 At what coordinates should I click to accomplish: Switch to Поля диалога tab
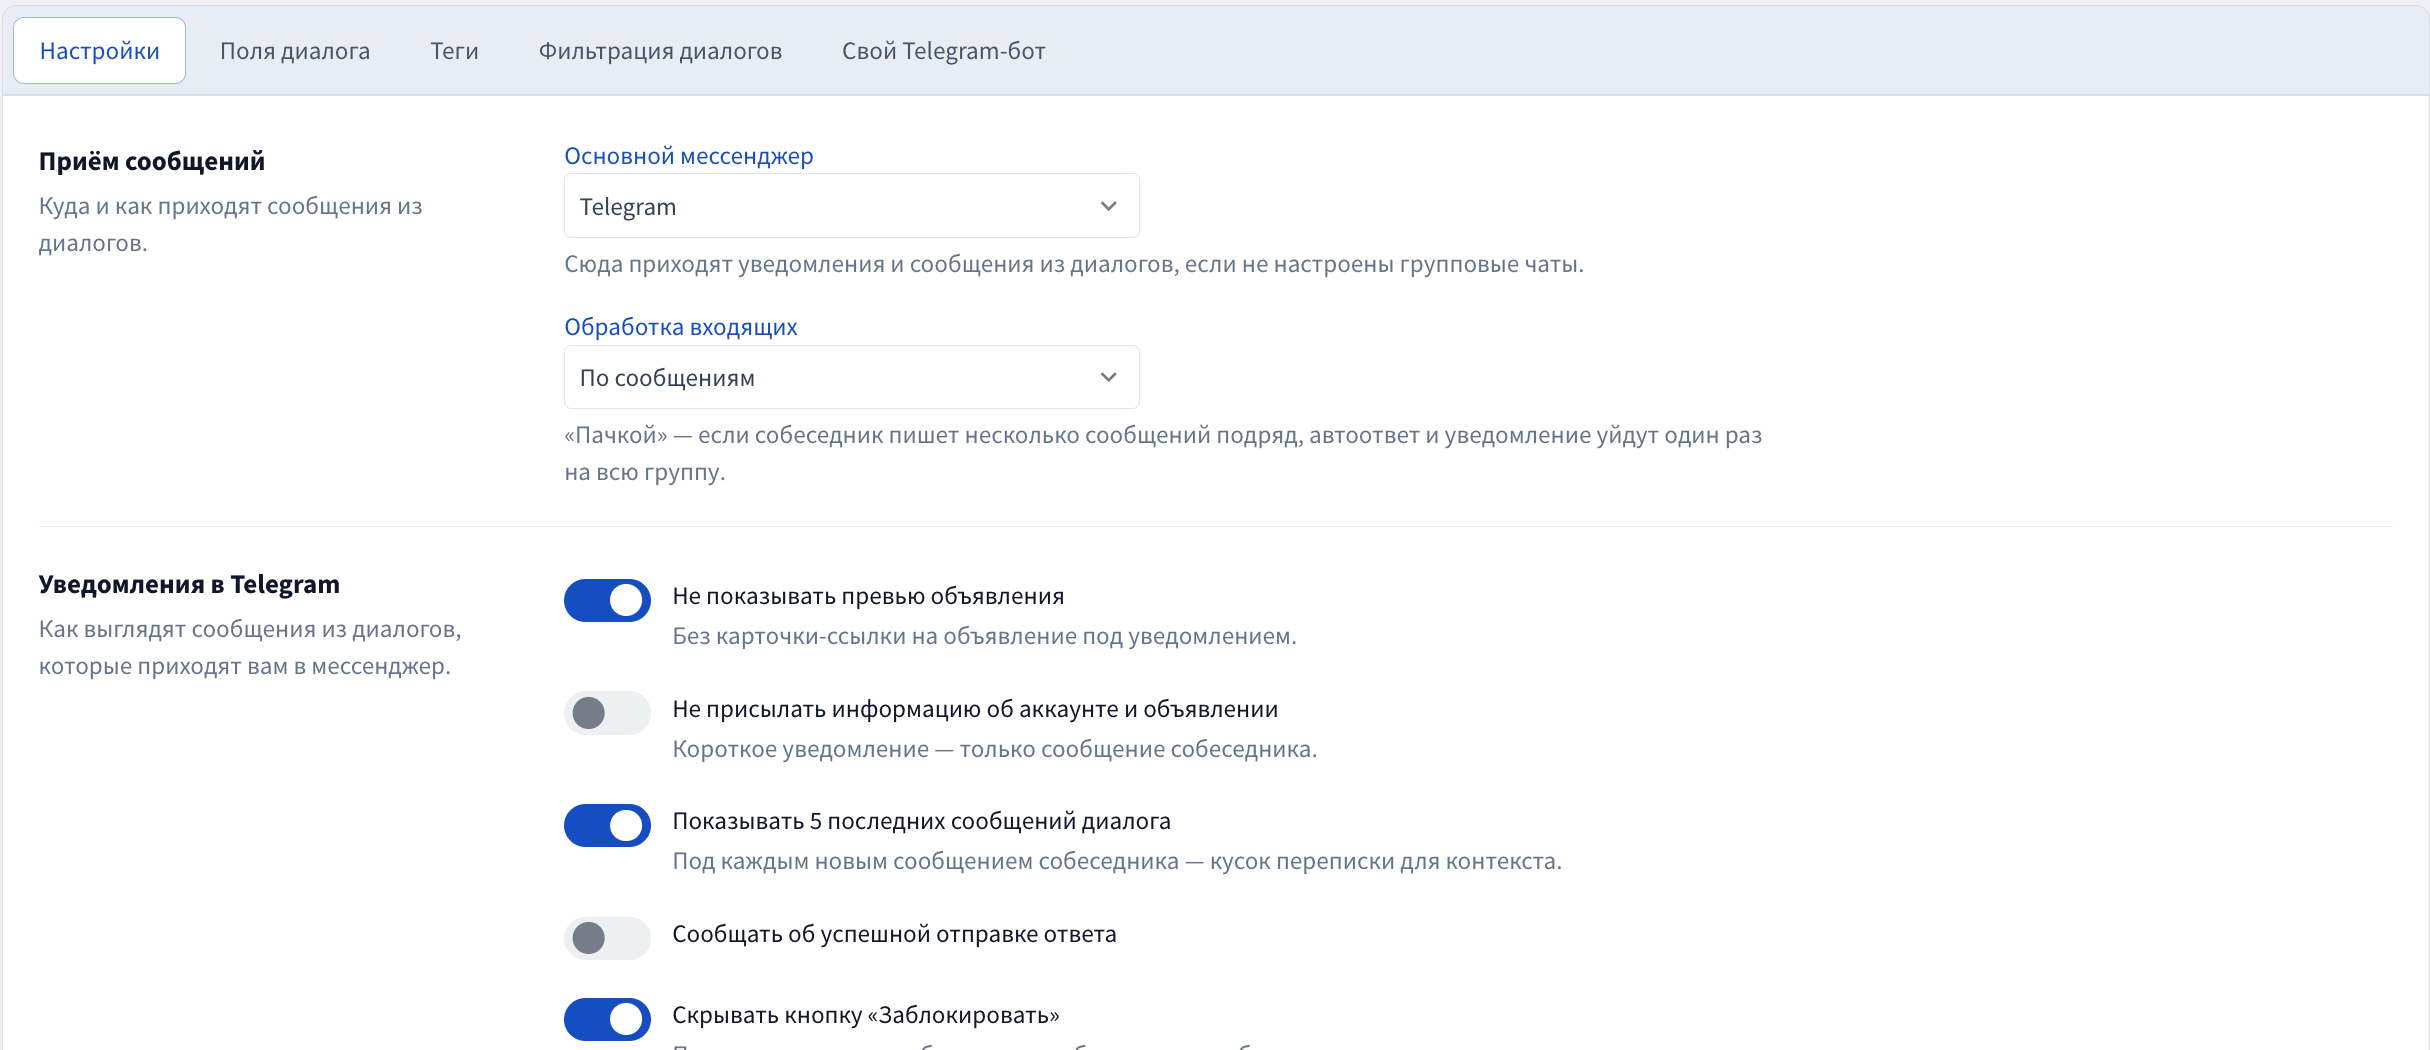click(295, 51)
